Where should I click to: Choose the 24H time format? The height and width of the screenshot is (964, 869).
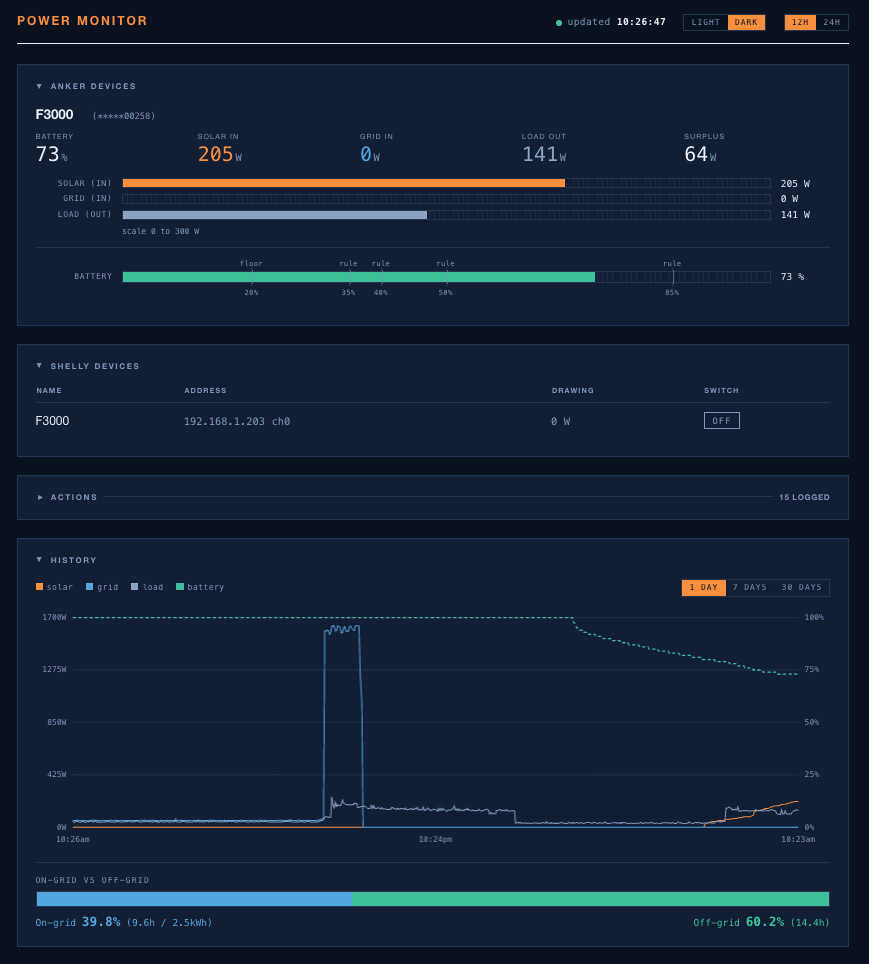pyautogui.click(x=832, y=22)
